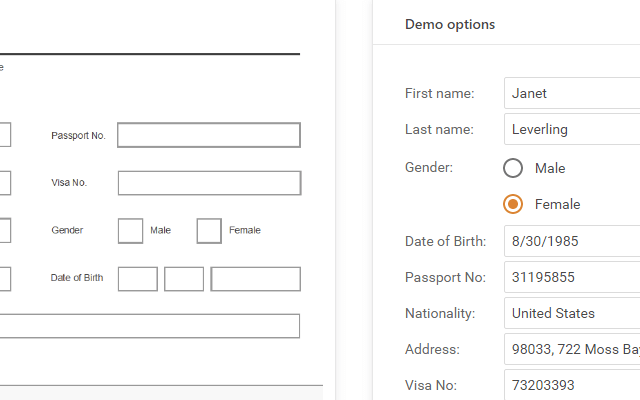This screenshot has width=640, height=400.
Task: Select the Male radio button in Demo options
Action: pos(513,168)
